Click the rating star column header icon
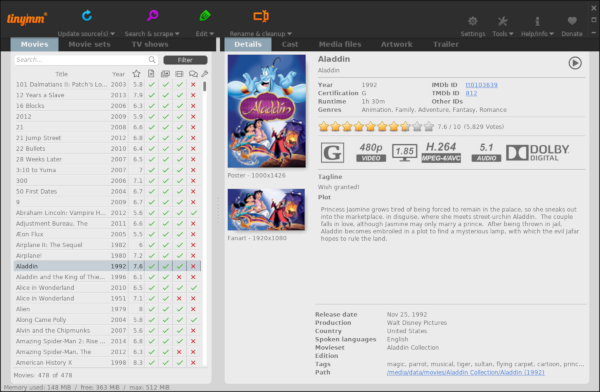Viewport: 600px width, 392px height. (136, 74)
